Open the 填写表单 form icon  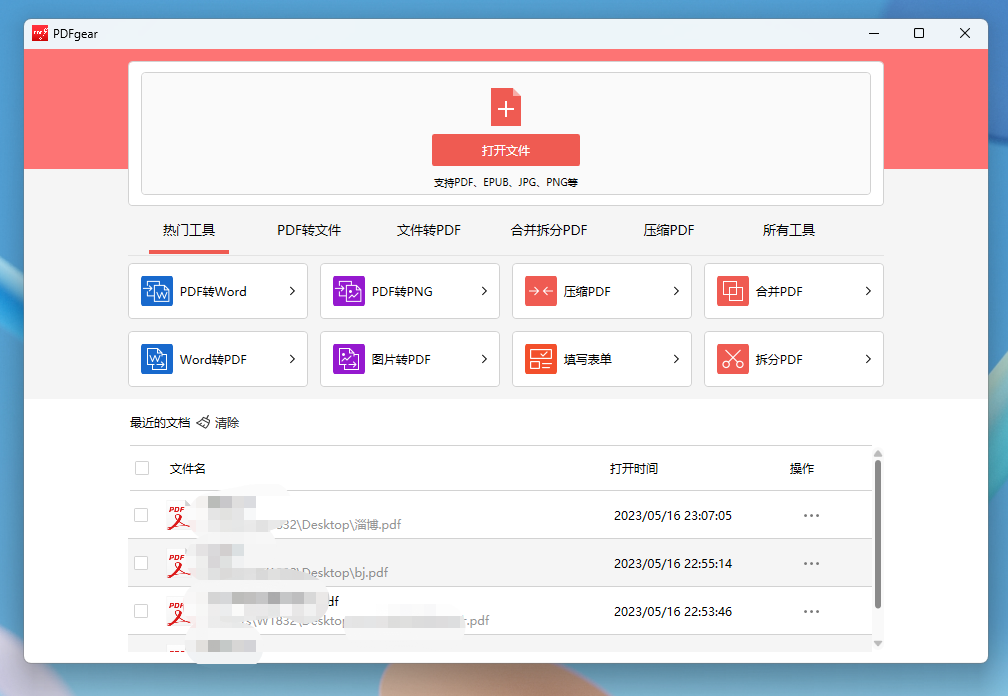click(x=541, y=359)
